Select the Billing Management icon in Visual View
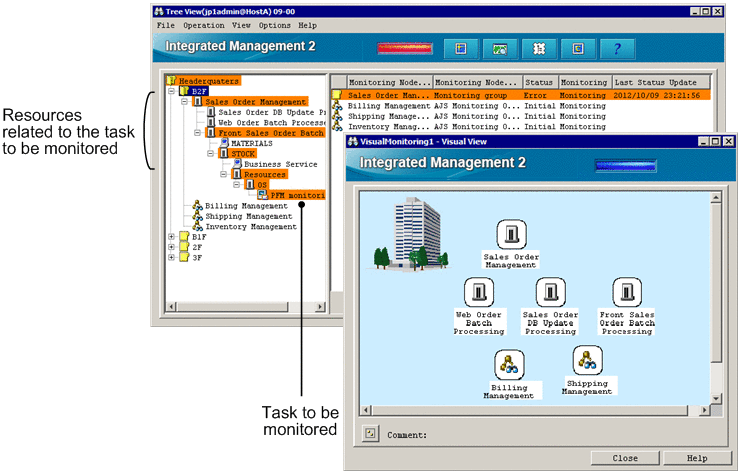The width and height of the screenshot is (742, 475). click(x=509, y=364)
